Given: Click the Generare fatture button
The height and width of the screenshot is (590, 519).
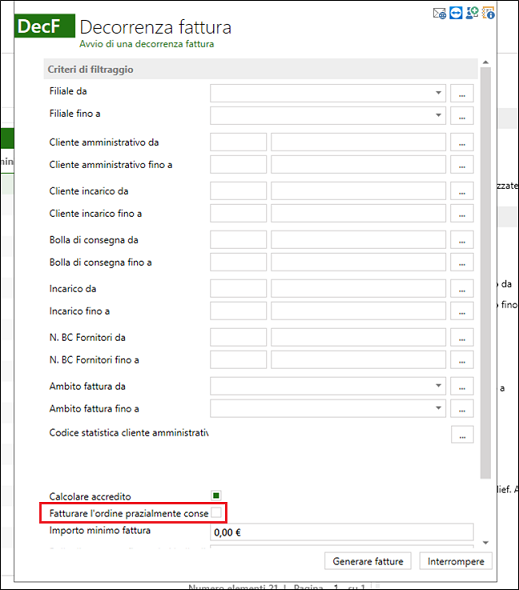Looking at the screenshot, I should (x=368, y=561).
